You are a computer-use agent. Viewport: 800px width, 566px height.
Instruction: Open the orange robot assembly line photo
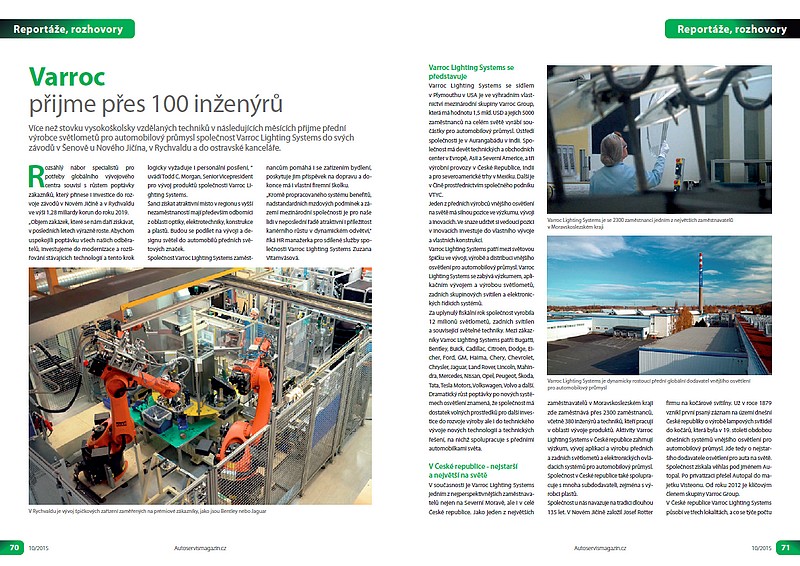coord(201,386)
